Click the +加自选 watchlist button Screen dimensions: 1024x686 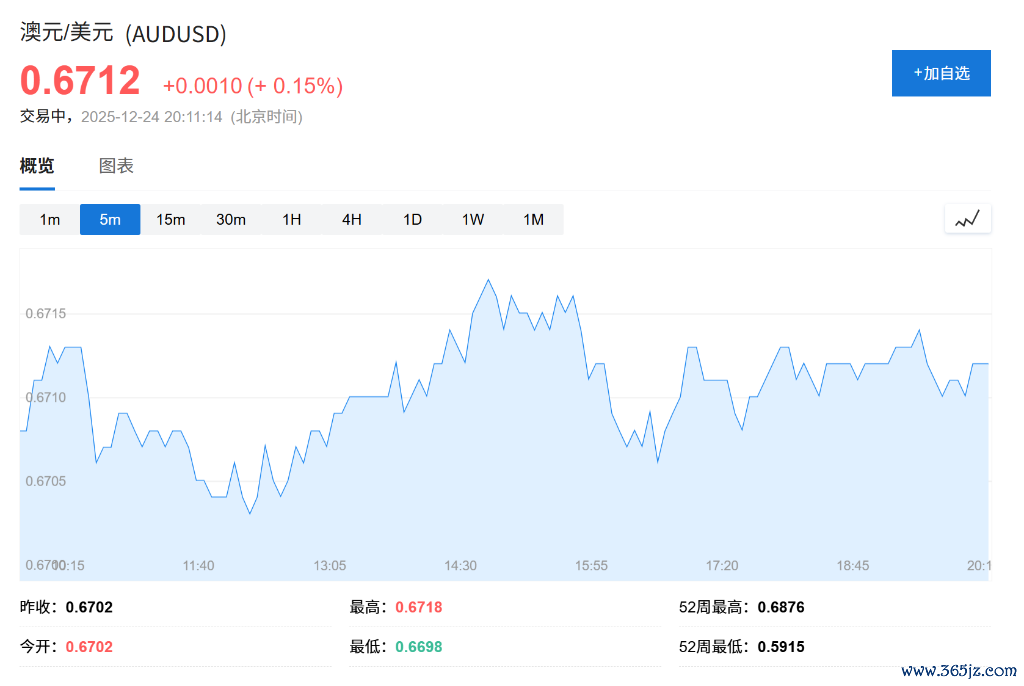[x=941, y=73]
